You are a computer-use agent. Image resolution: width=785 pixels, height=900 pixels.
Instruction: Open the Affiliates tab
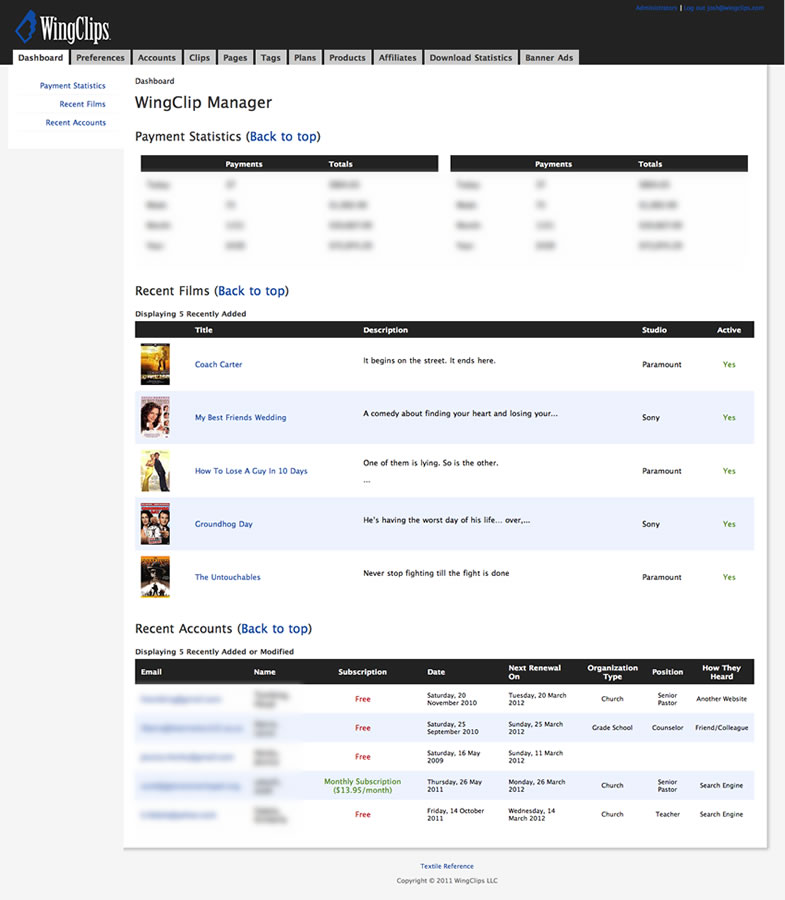(x=398, y=58)
